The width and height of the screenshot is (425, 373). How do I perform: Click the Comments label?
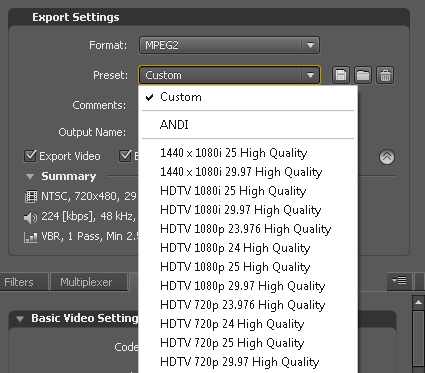coord(100,105)
